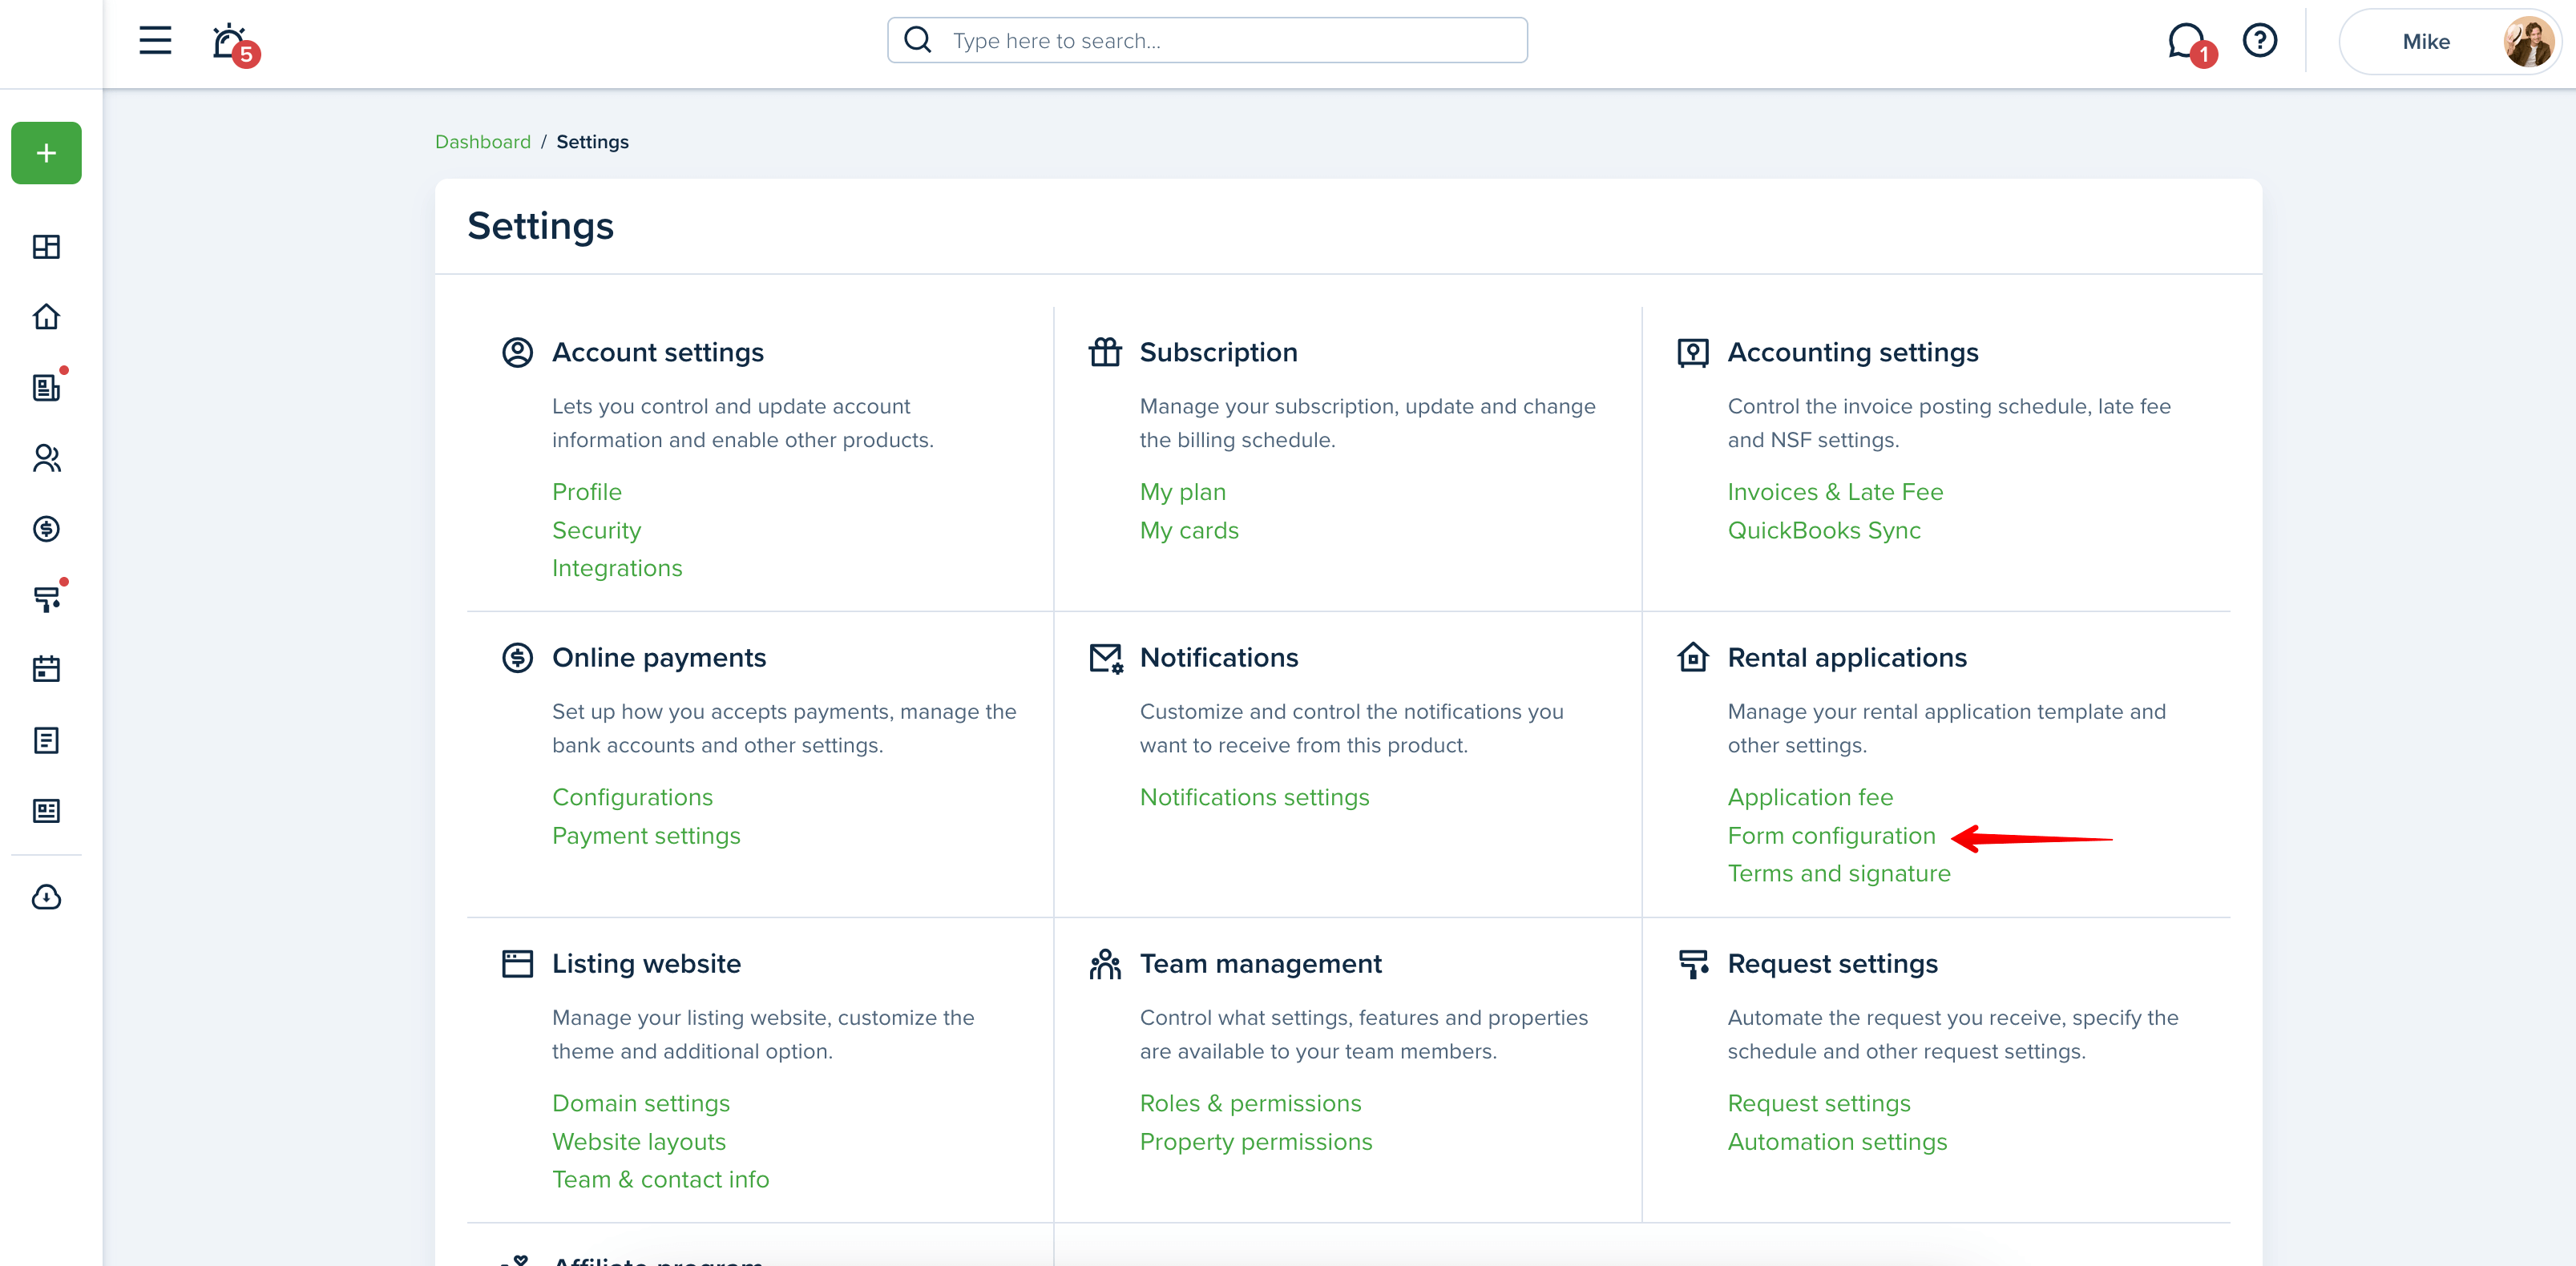This screenshot has height=1266, width=2576.
Task: Open My plan link
Action: [1182, 491]
